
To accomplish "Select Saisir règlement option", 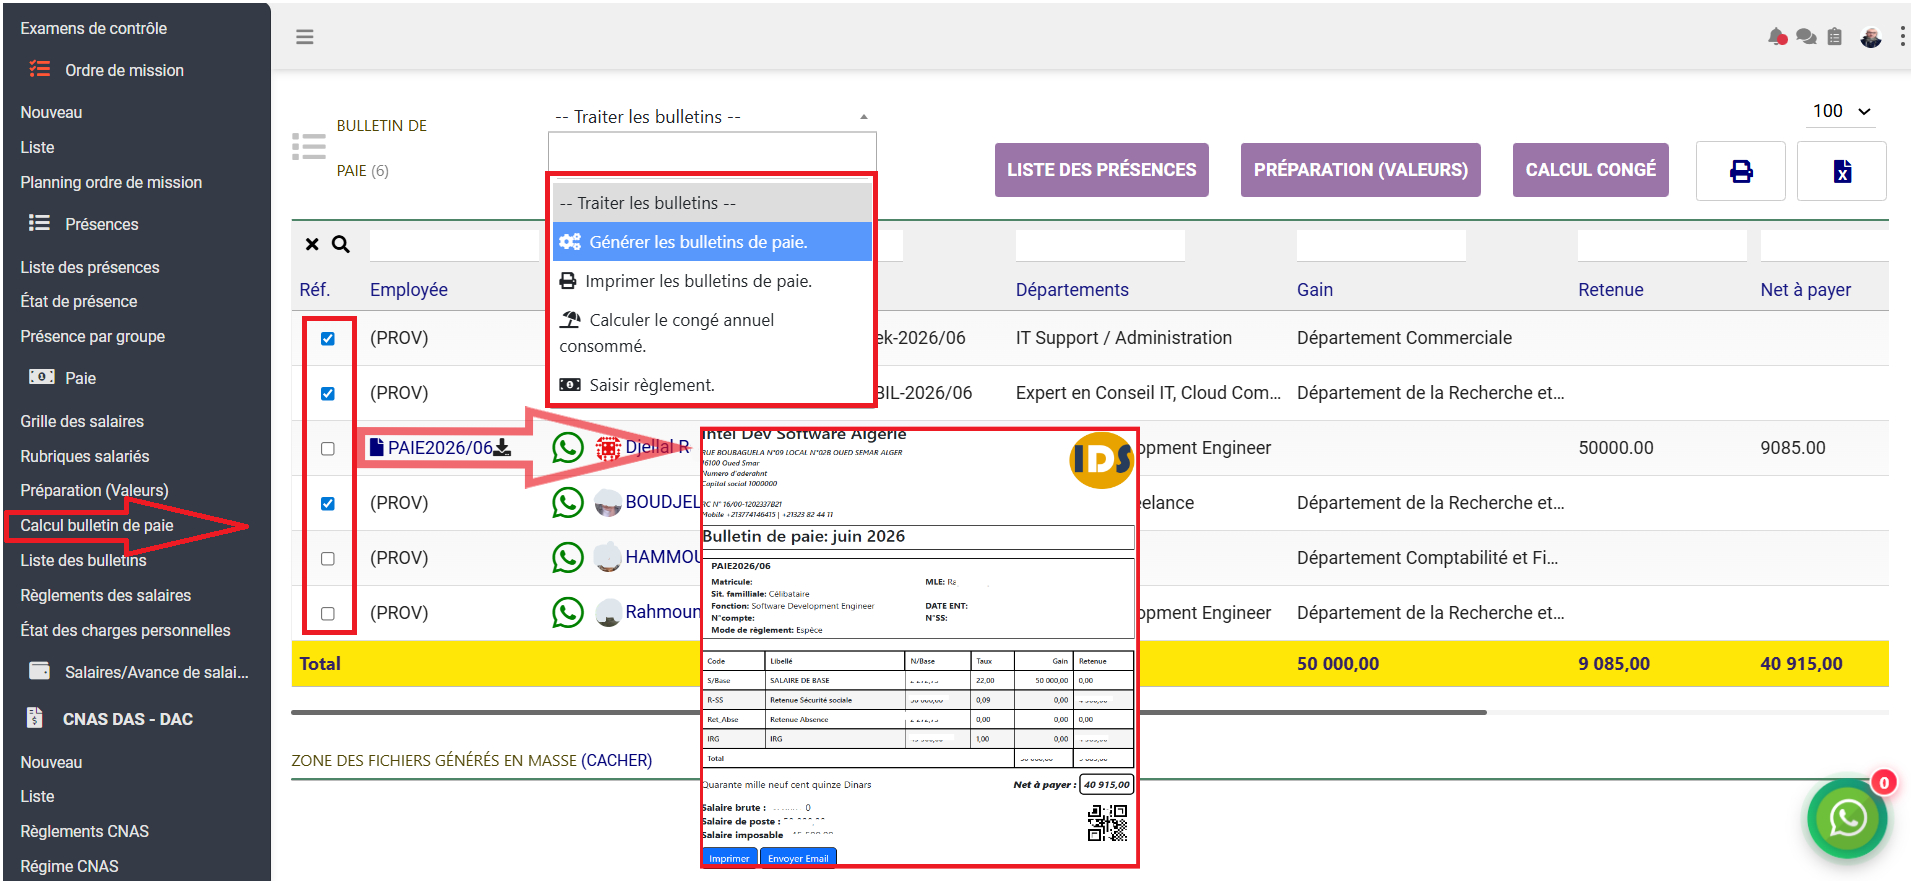I will [712, 385].
